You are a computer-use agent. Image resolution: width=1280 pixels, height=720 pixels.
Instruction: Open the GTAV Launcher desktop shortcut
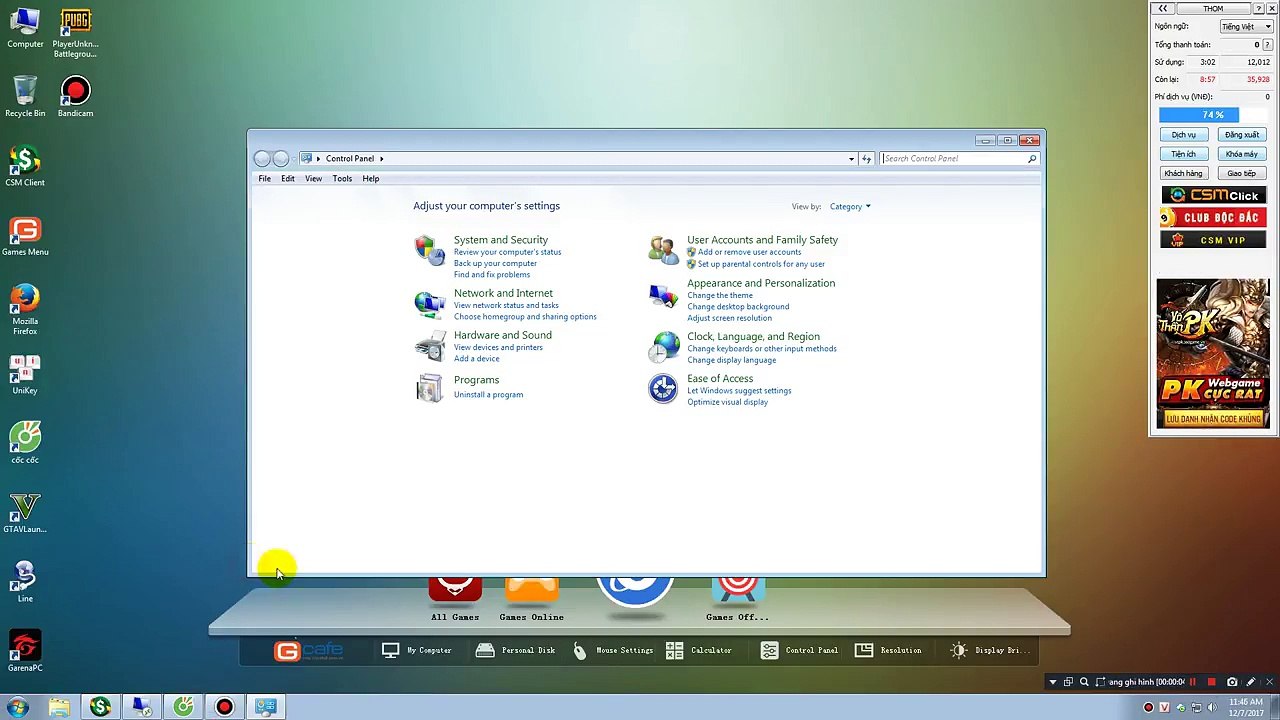click(x=25, y=513)
